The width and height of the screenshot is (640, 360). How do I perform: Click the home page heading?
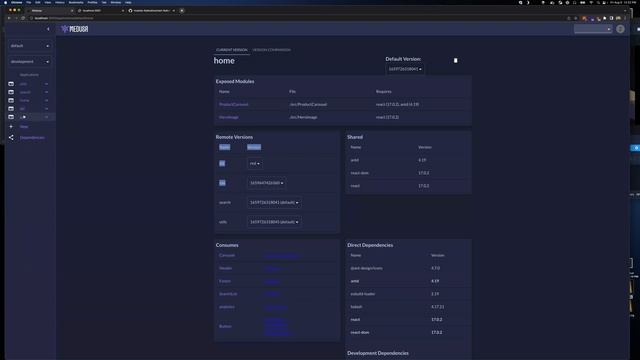(224, 61)
